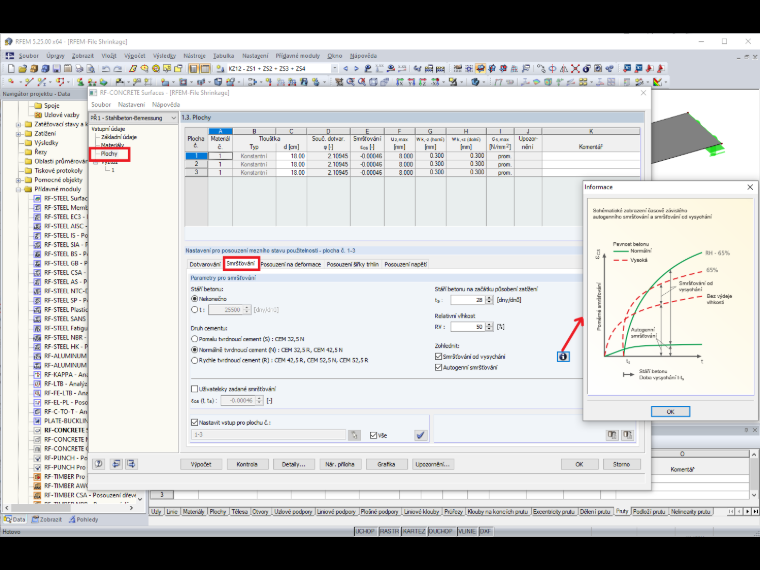760x570 pixels.
Task: Enable Uživatelsky zadané smršťování checkbox
Action: (x=195, y=389)
